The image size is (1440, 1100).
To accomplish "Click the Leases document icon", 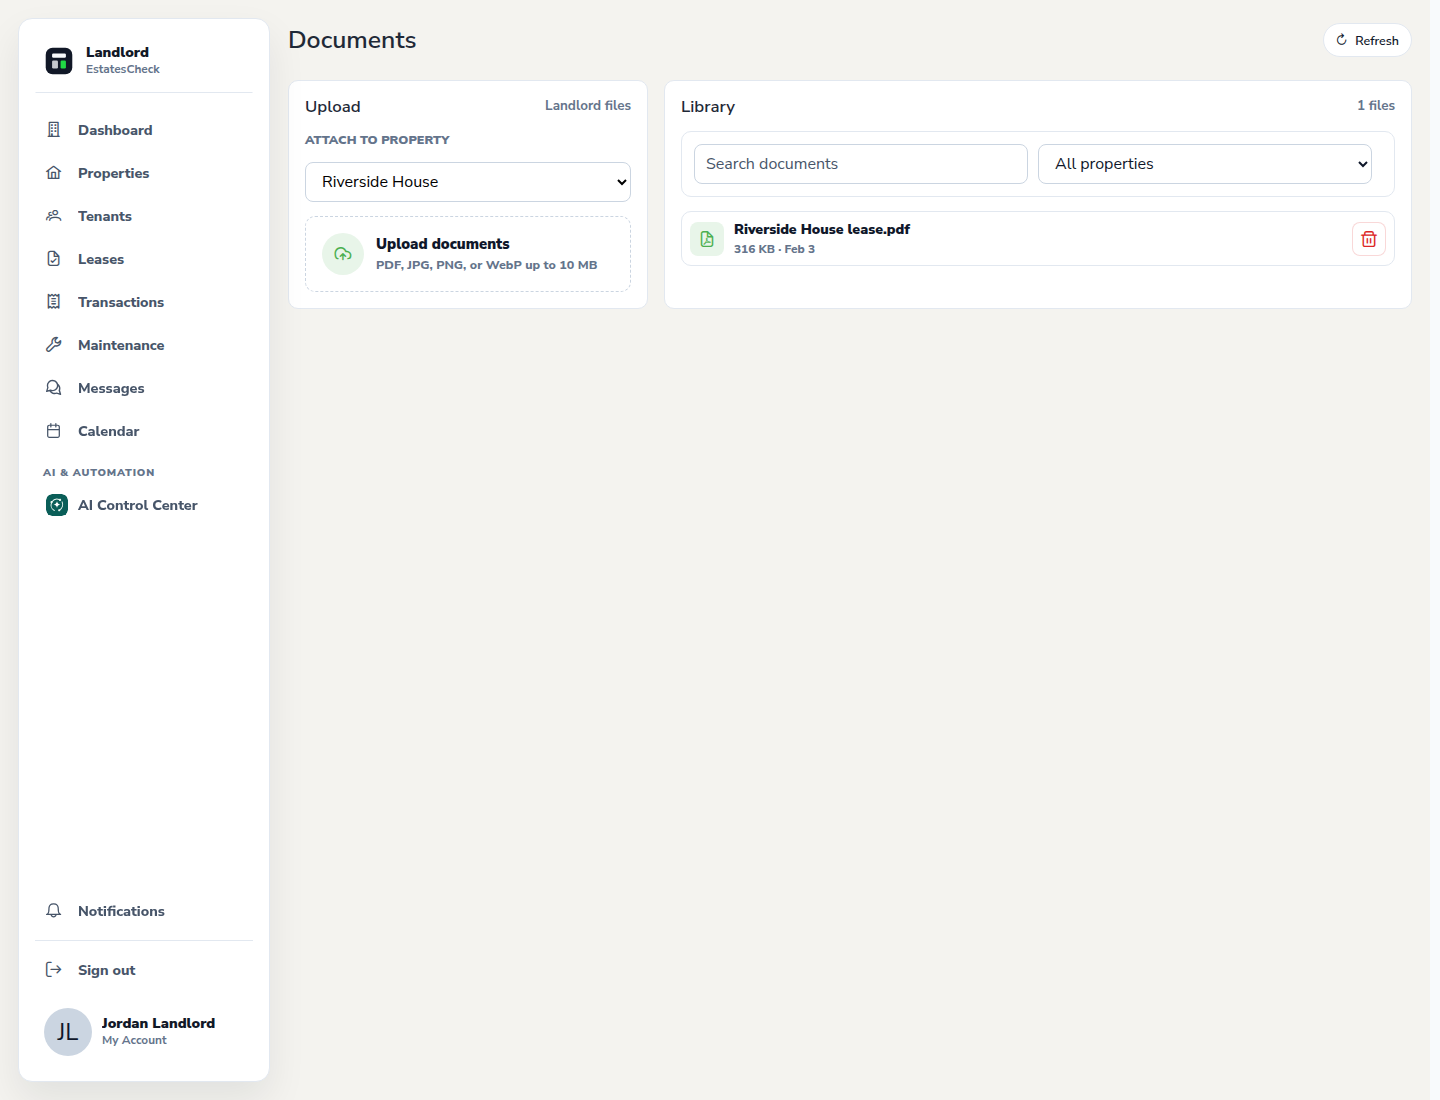I will click(x=54, y=259).
